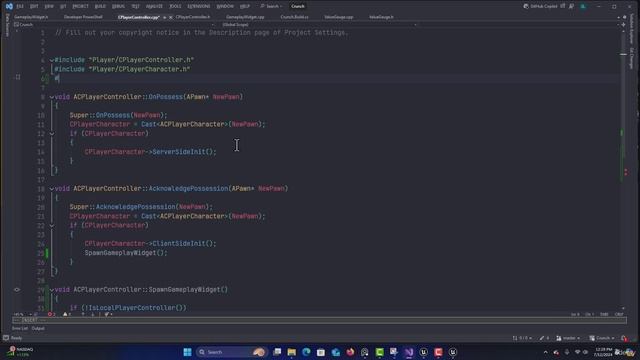Click pending changes pencil indicator
640x360 pixels.
click(544, 338)
